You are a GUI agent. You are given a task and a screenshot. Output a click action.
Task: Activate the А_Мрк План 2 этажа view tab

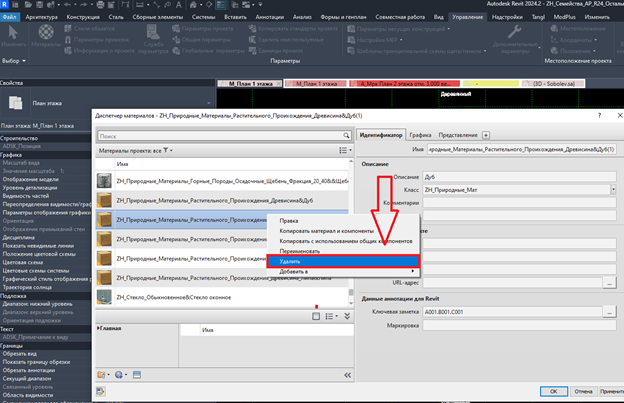(404, 84)
